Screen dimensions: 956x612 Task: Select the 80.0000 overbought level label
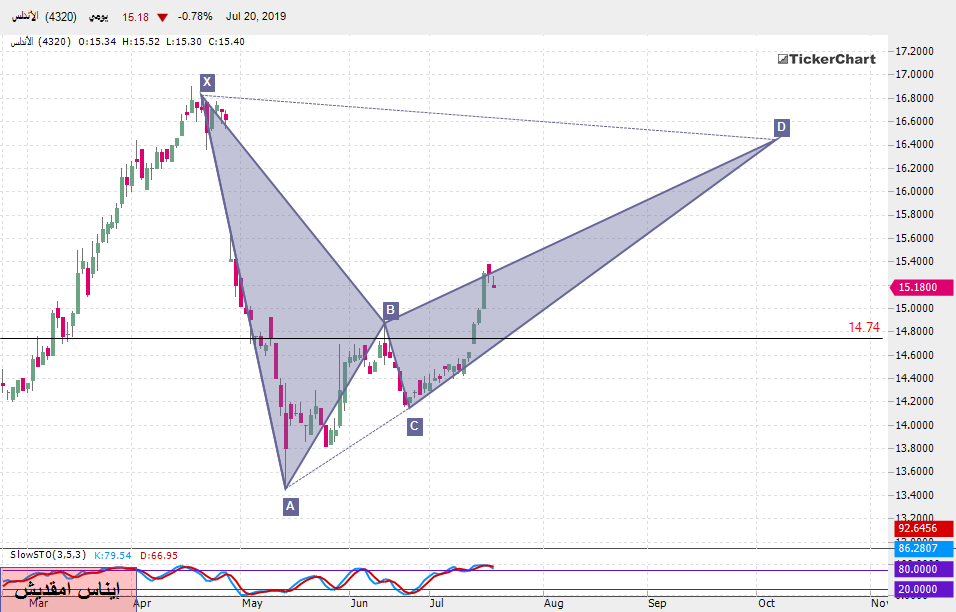pyautogui.click(x=917, y=569)
